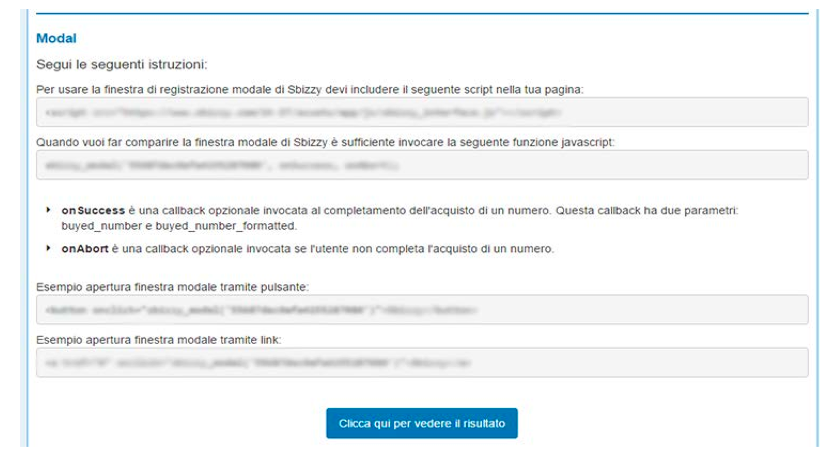Click the bold "onSuccess" callback name
This screenshot has width=837, height=464.
[x=90, y=212]
